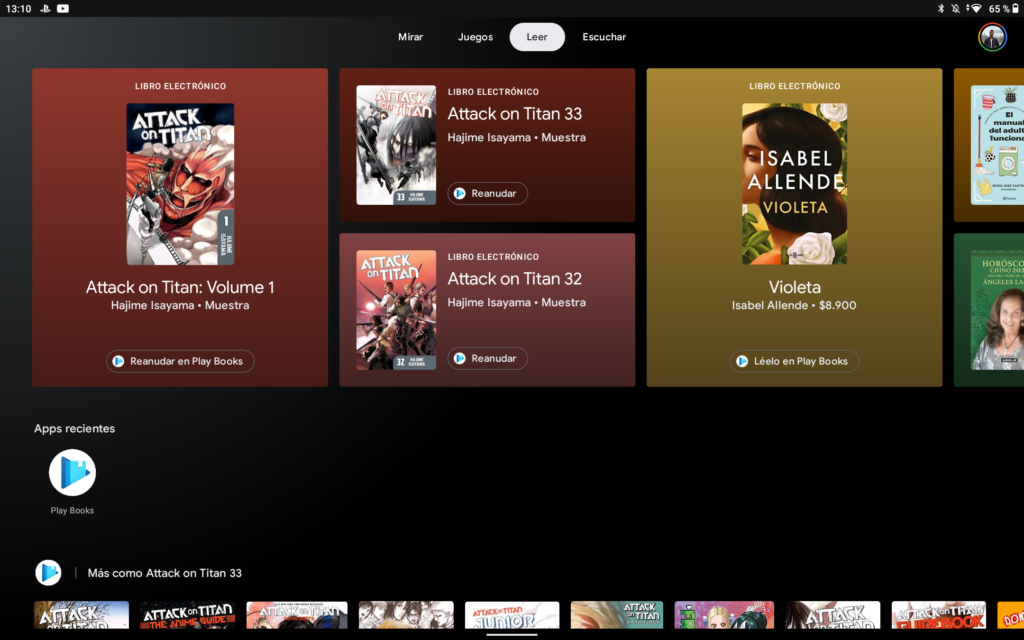Resume reading Attack on Titan 33
Viewport: 1024px width, 640px height.
(x=487, y=193)
